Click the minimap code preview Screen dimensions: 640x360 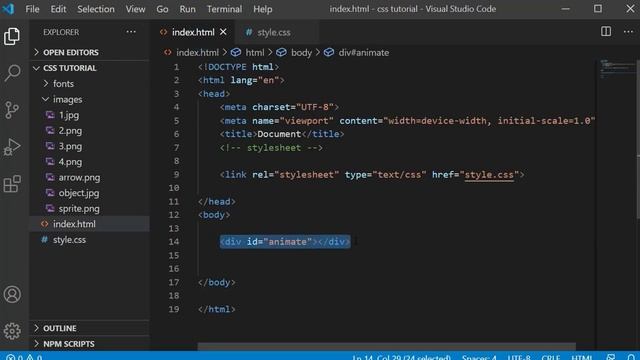pos(617,69)
